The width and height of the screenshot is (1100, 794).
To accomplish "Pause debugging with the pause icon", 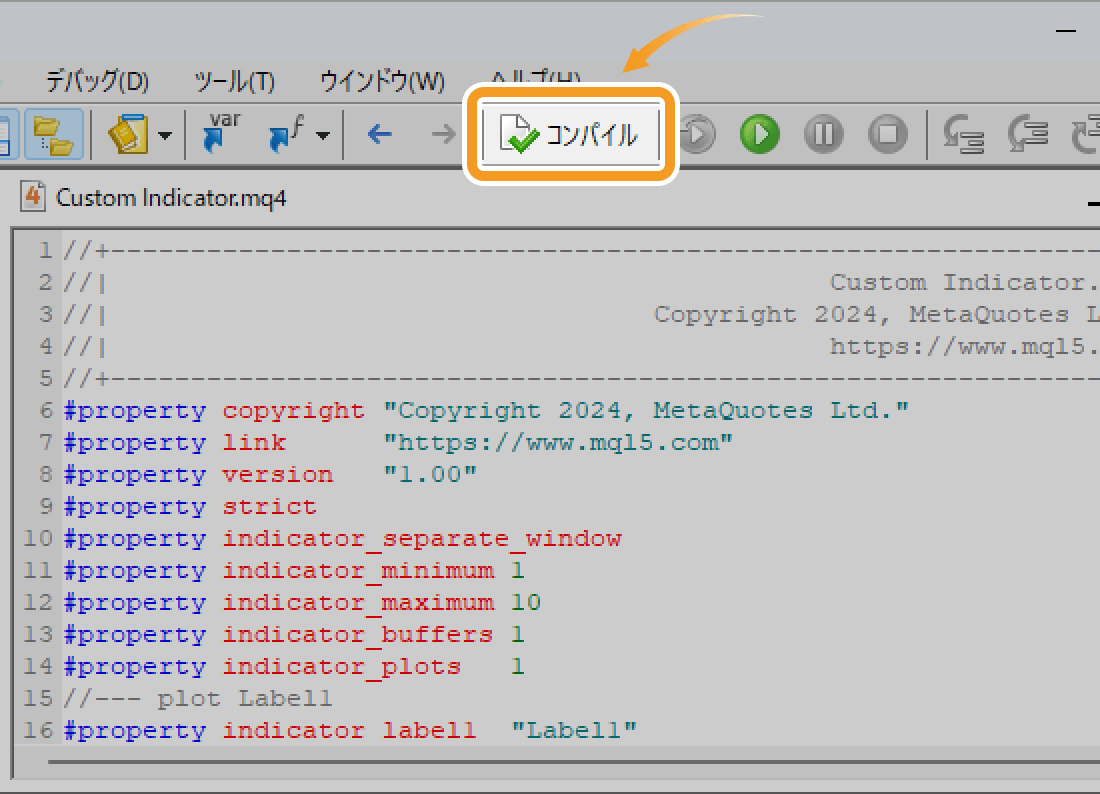I will click(824, 134).
